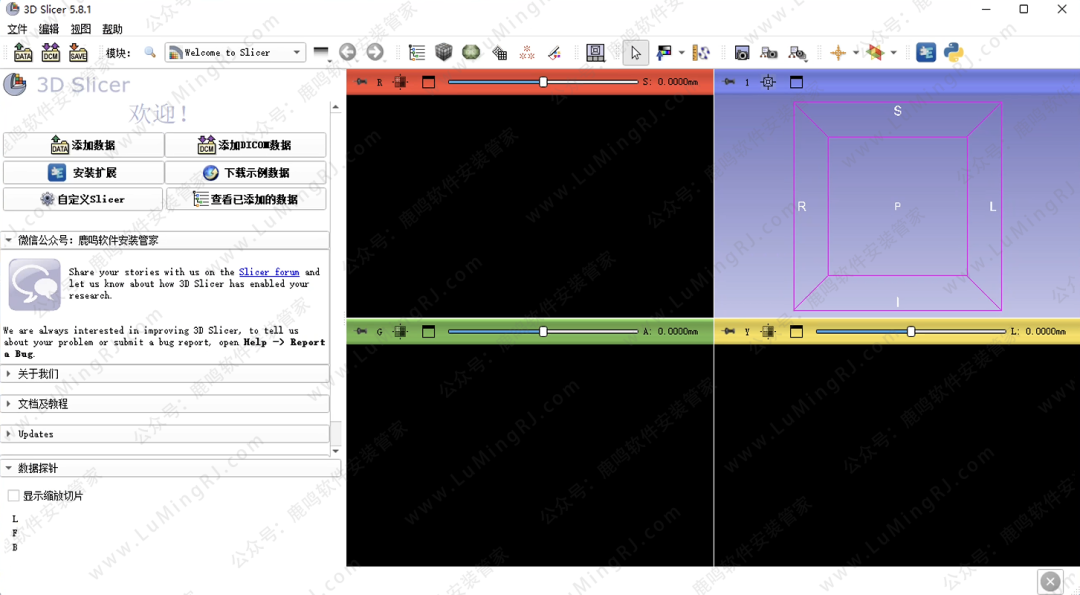The width and height of the screenshot is (1080, 595).
Task: Toggle the crosshair tool
Action: (x=838, y=52)
